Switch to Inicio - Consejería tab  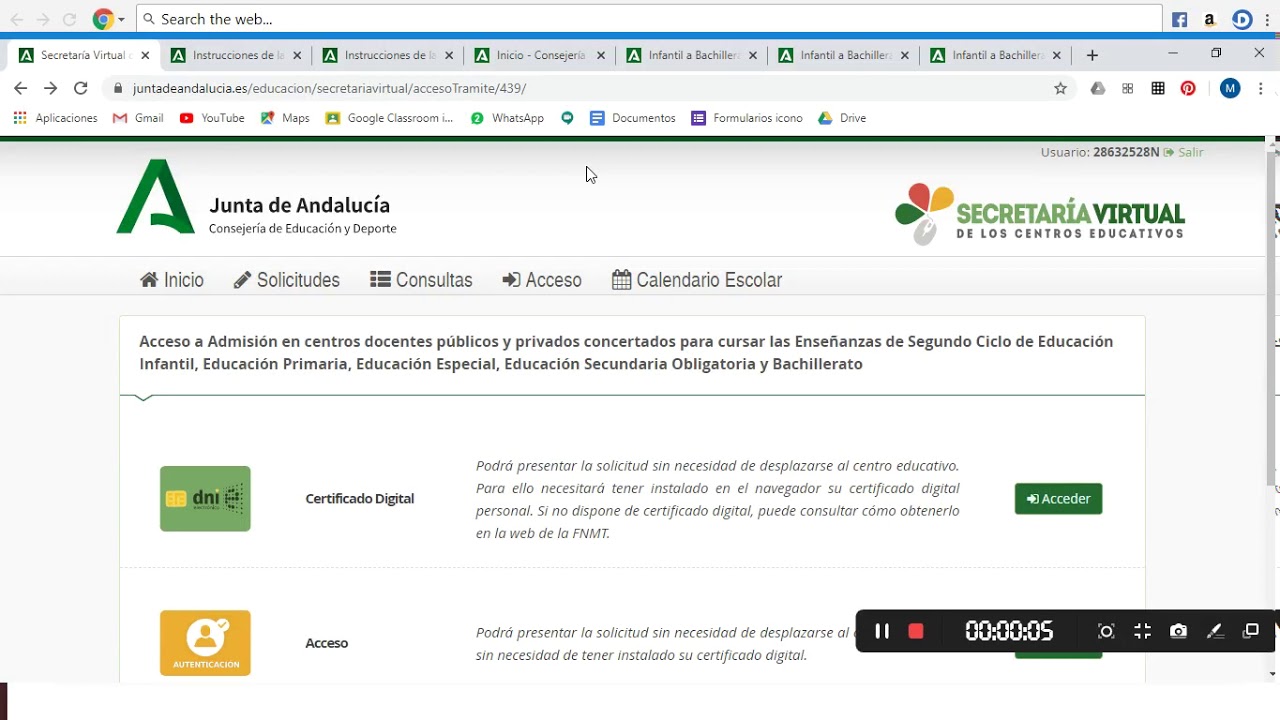[540, 55]
